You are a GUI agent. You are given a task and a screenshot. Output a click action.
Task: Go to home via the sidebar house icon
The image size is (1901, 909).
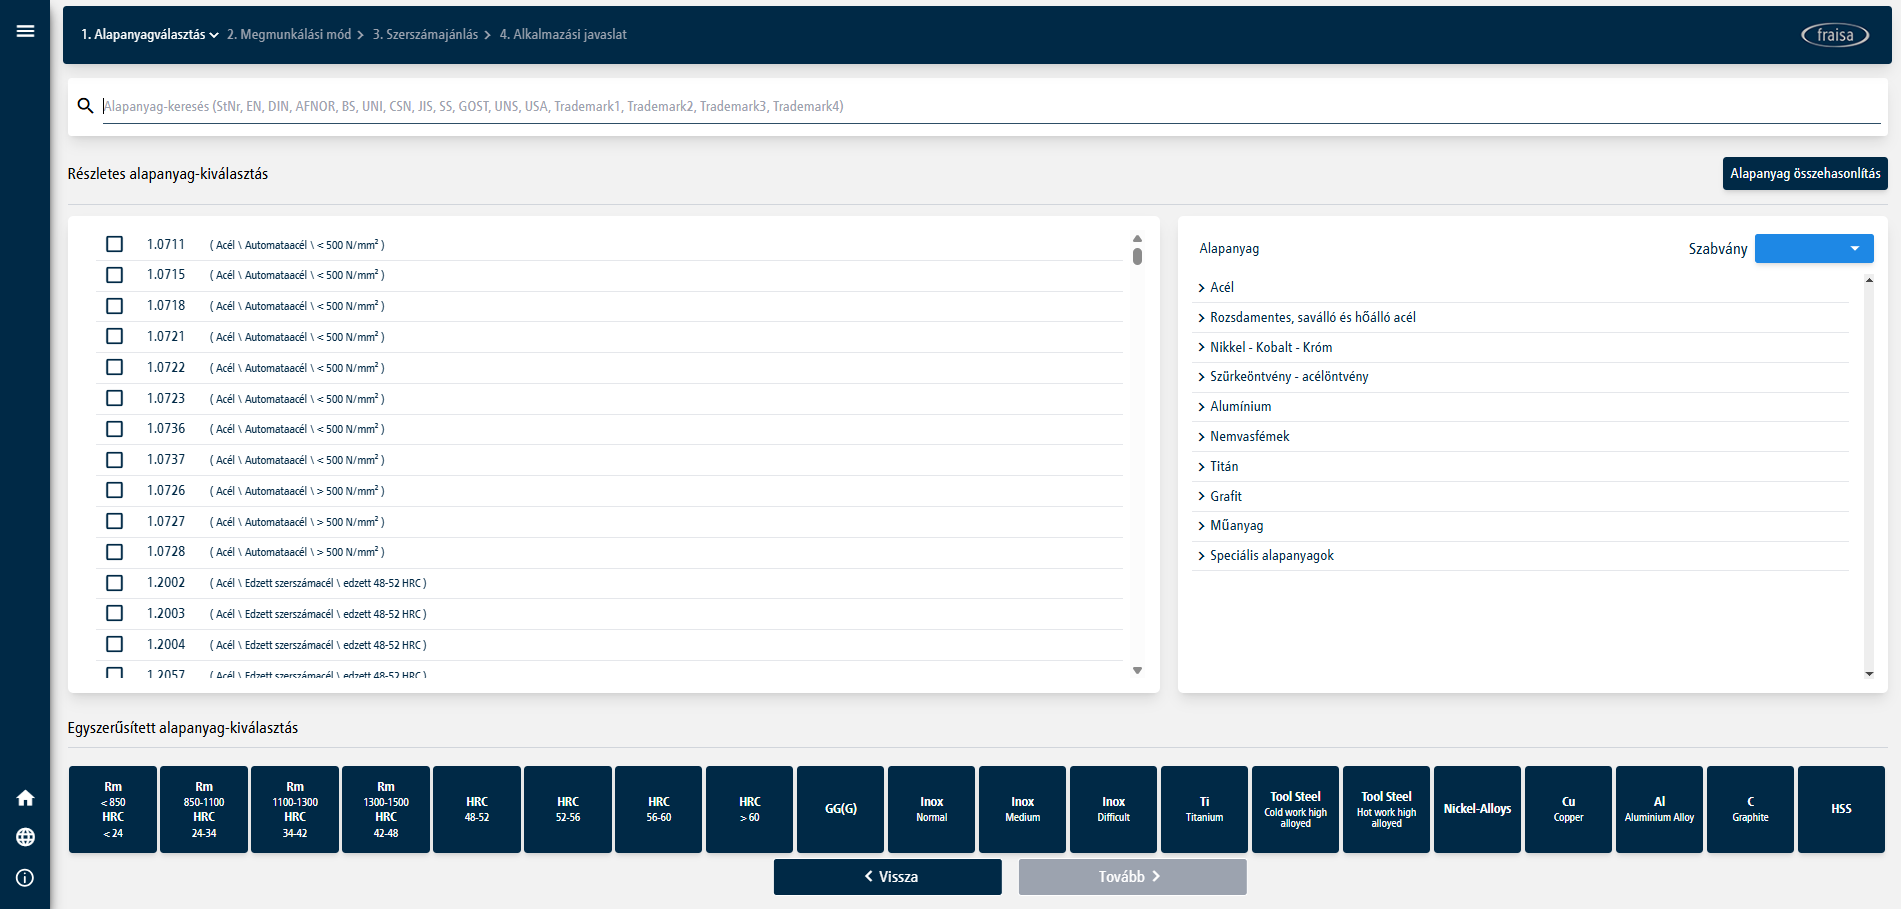tap(25, 798)
